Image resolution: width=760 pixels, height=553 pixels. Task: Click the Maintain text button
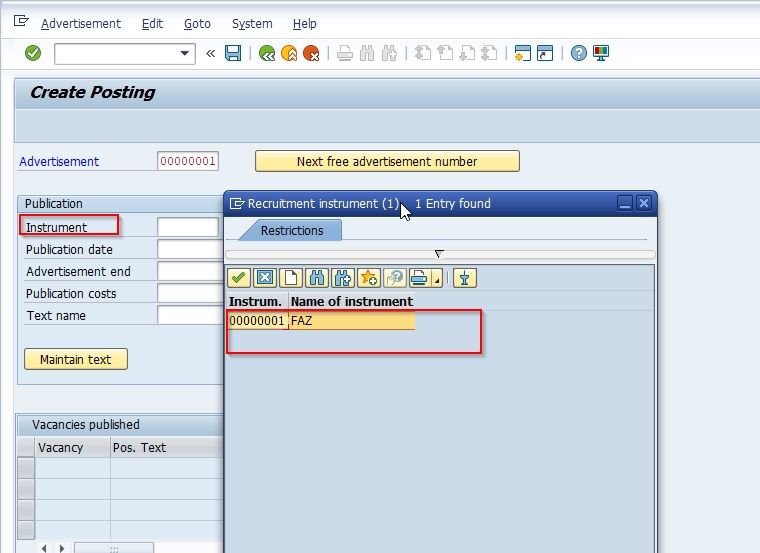coord(76,359)
